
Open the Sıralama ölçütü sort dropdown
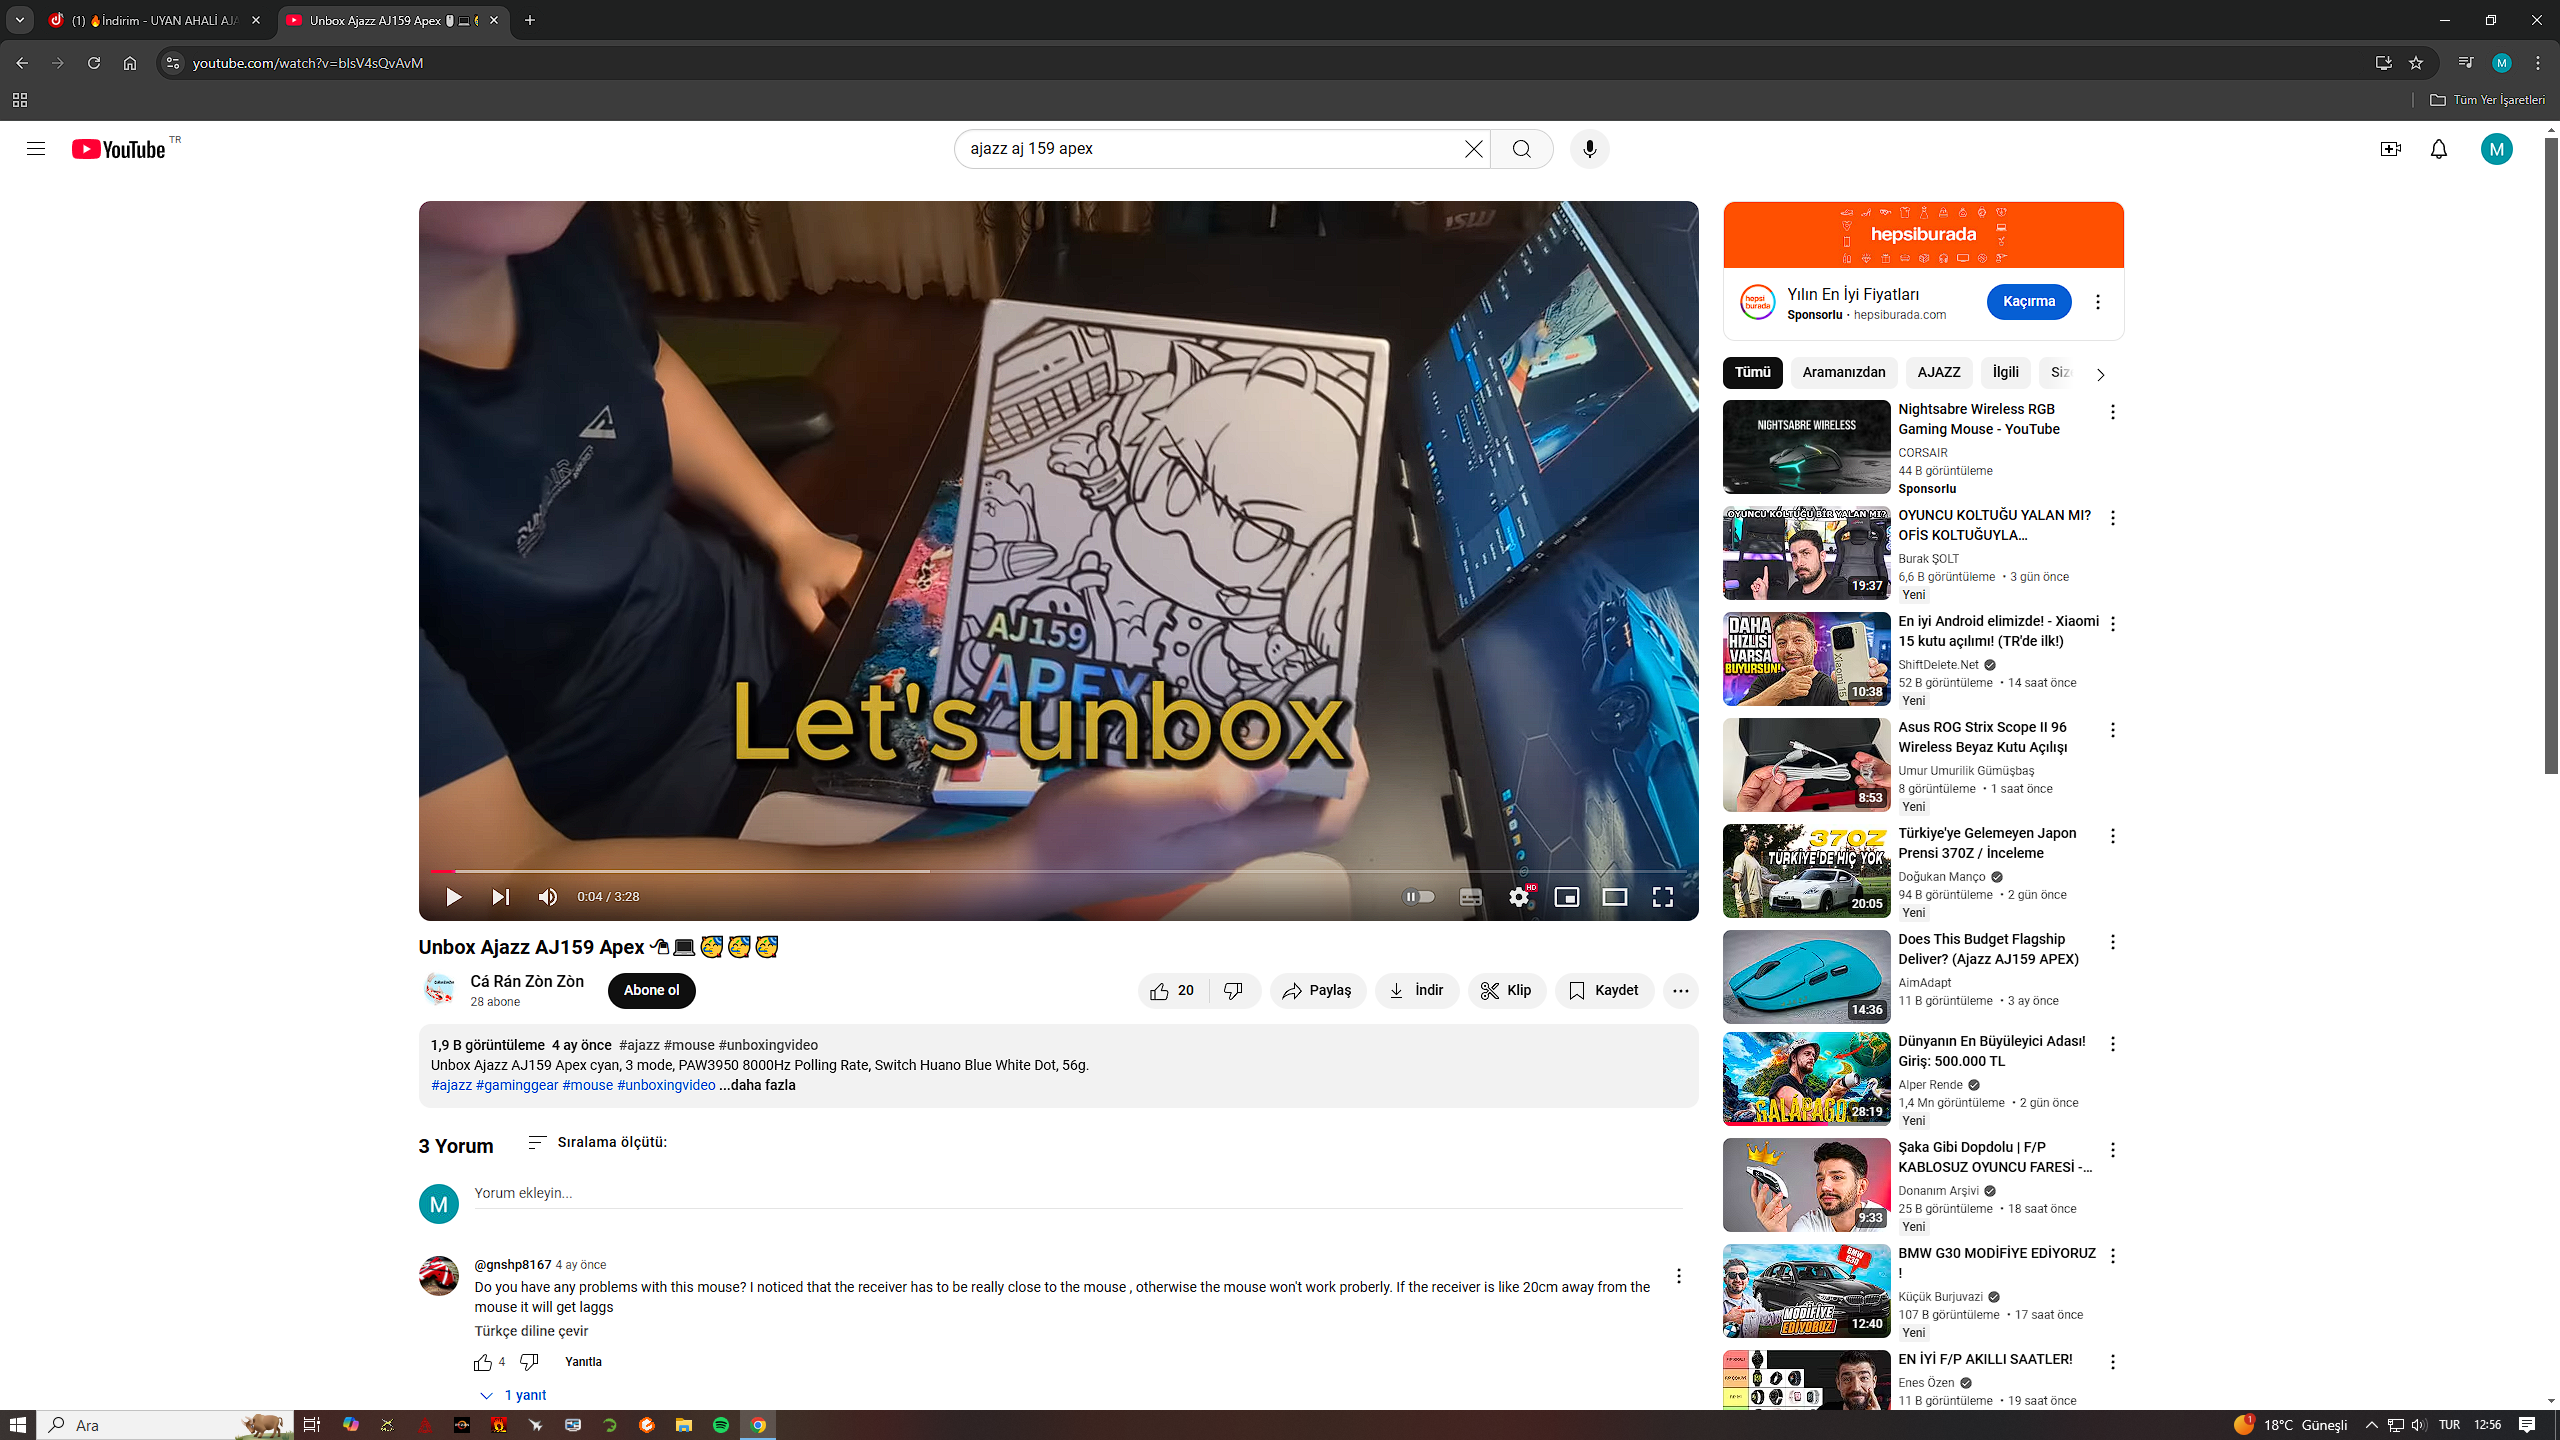pos(597,1142)
